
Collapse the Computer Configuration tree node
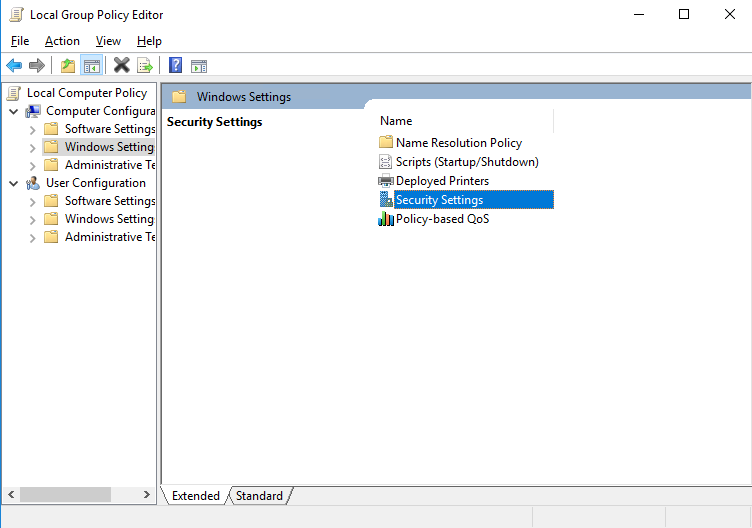[x=14, y=111]
